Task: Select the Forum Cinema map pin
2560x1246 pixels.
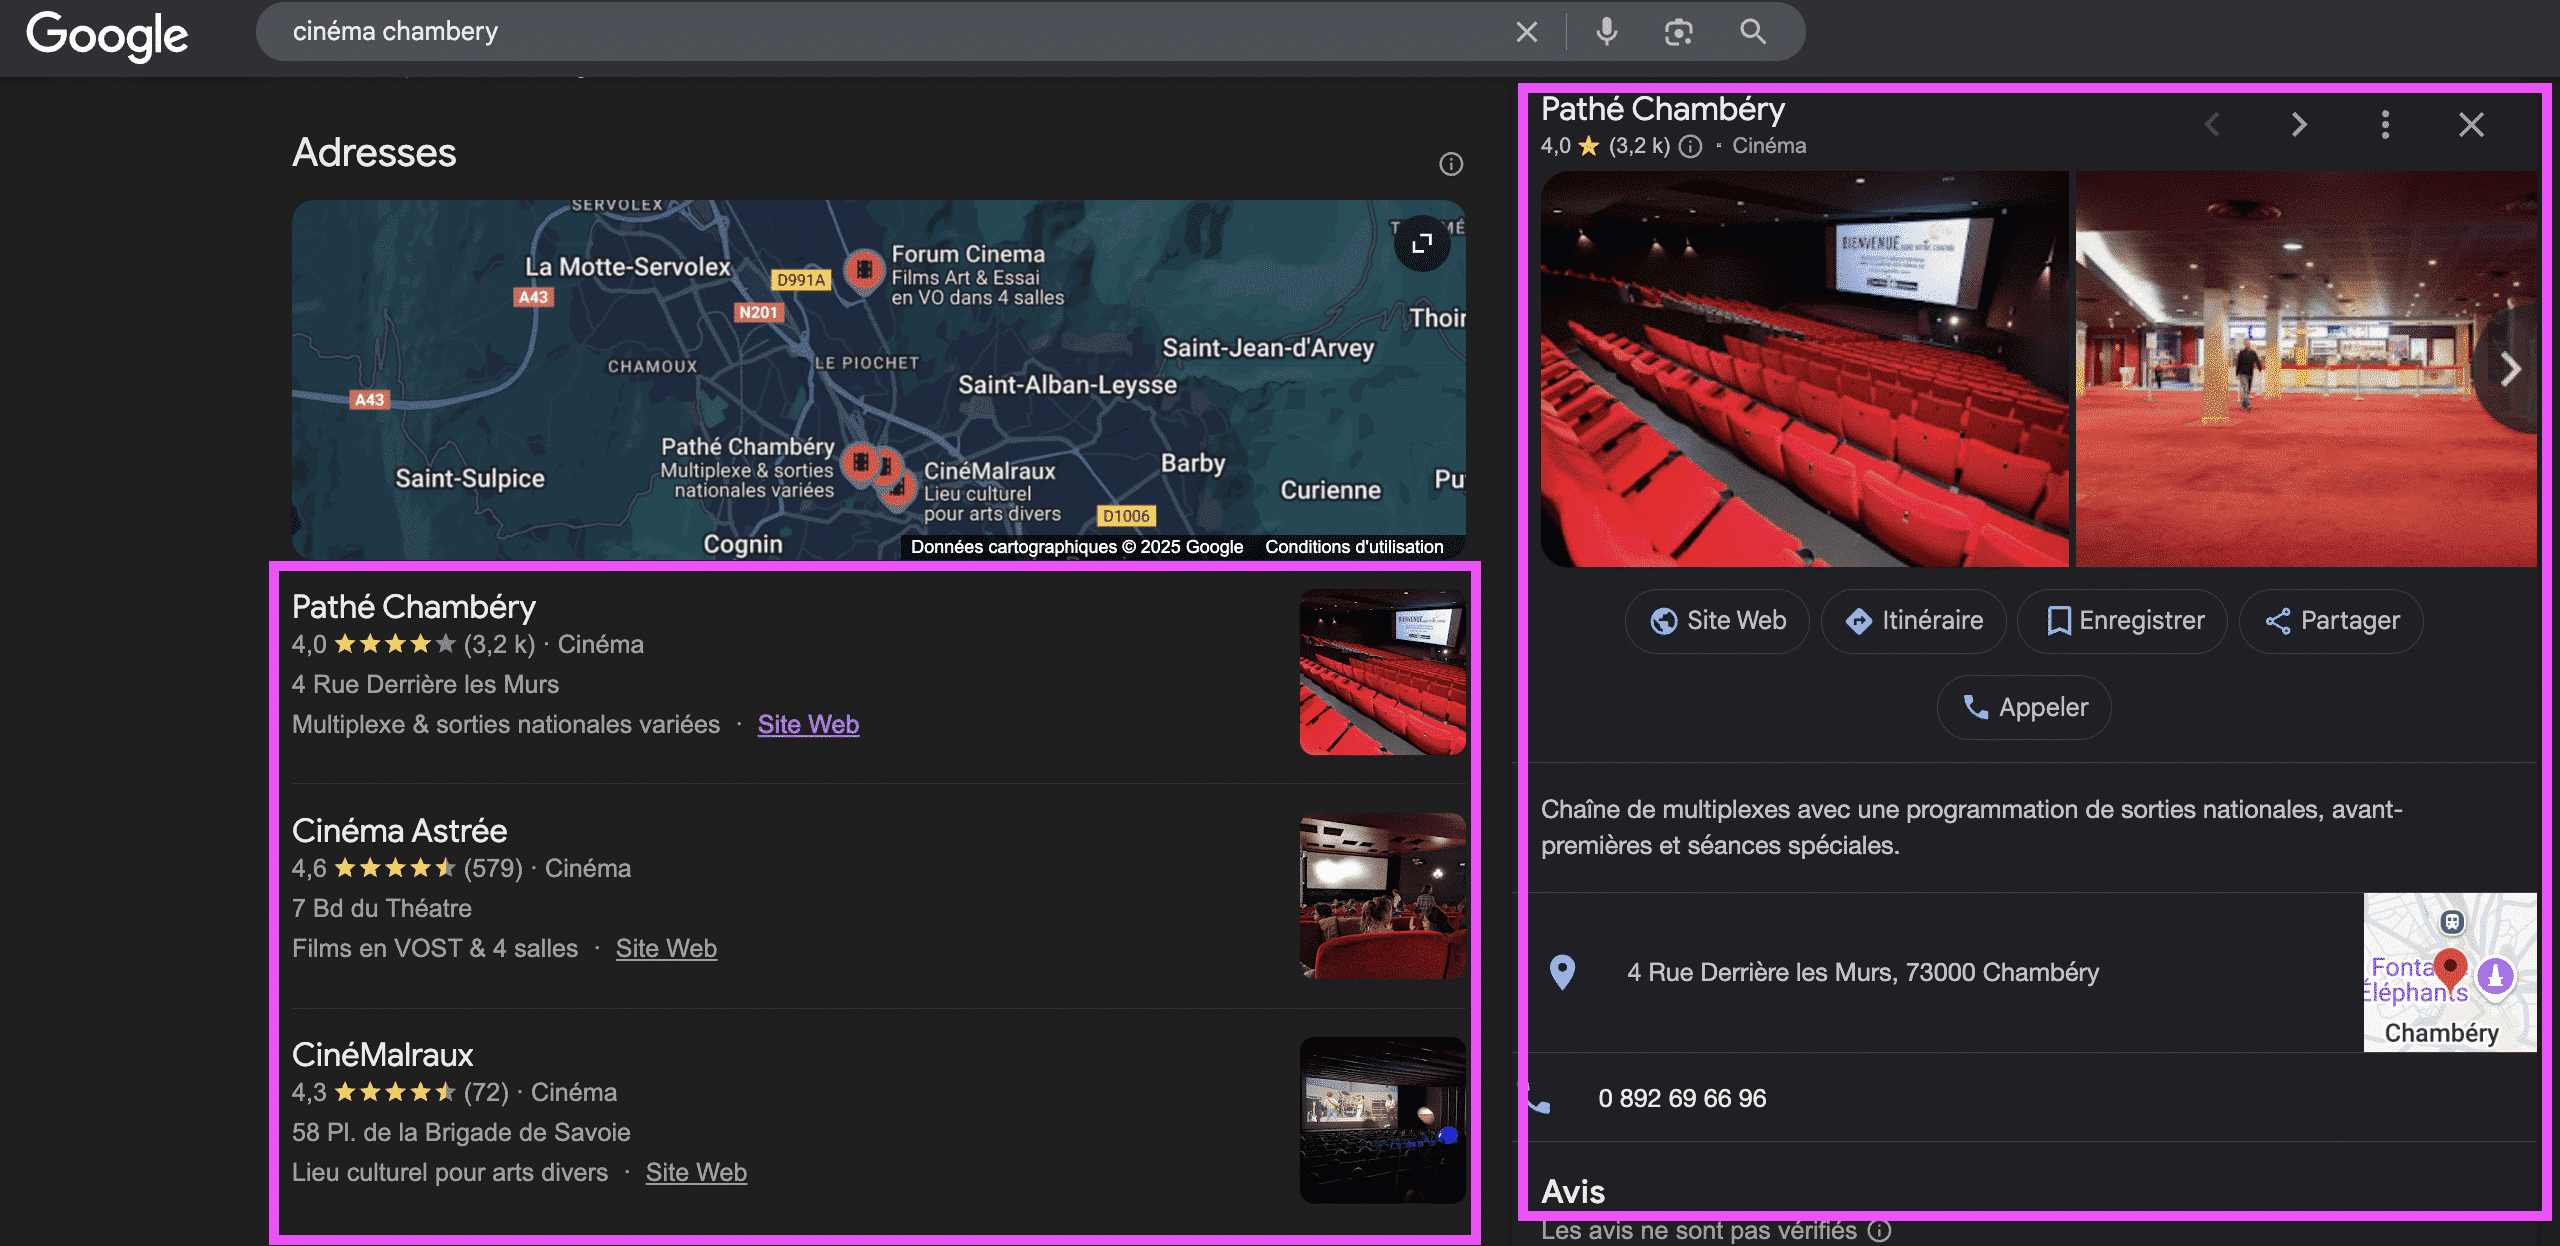Action: tap(864, 269)
